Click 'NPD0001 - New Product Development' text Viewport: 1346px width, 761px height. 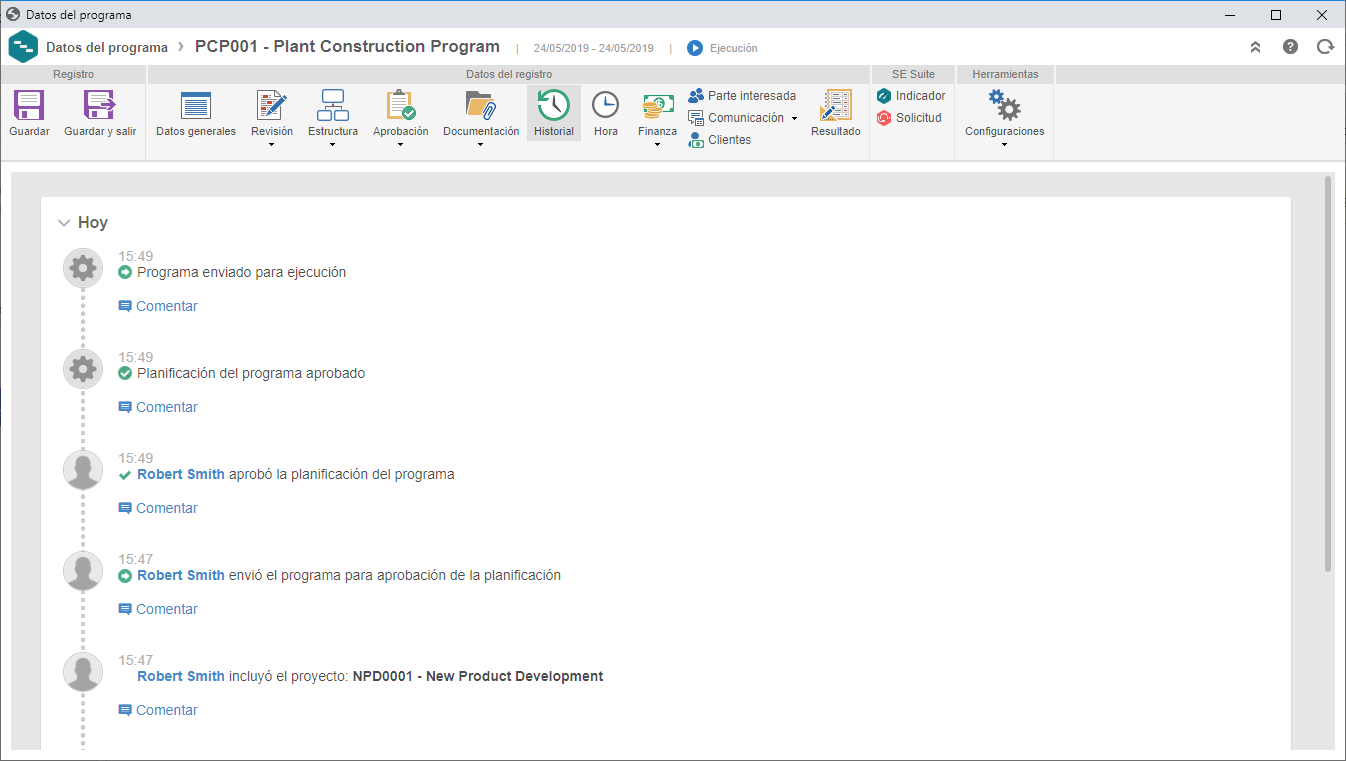[478, 676]
